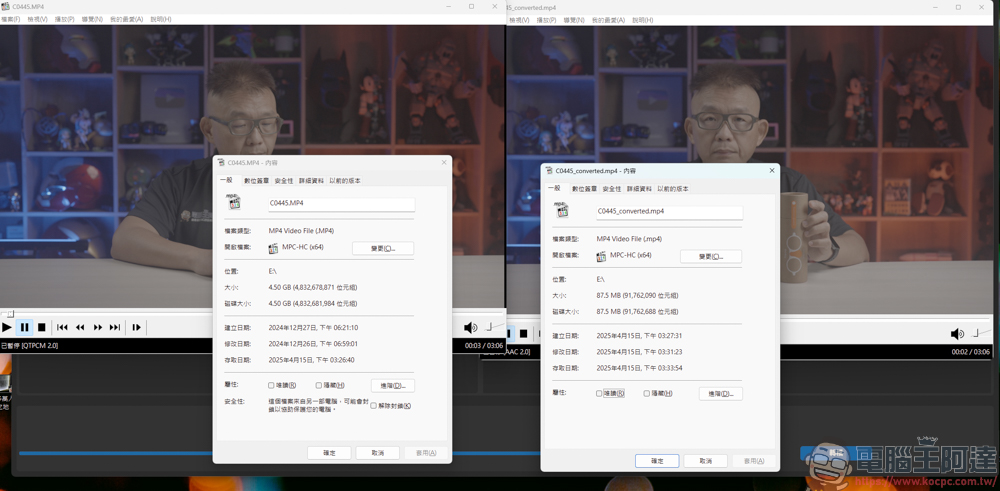Click the rewind button in C0445.MP4 player

[80, 327]
